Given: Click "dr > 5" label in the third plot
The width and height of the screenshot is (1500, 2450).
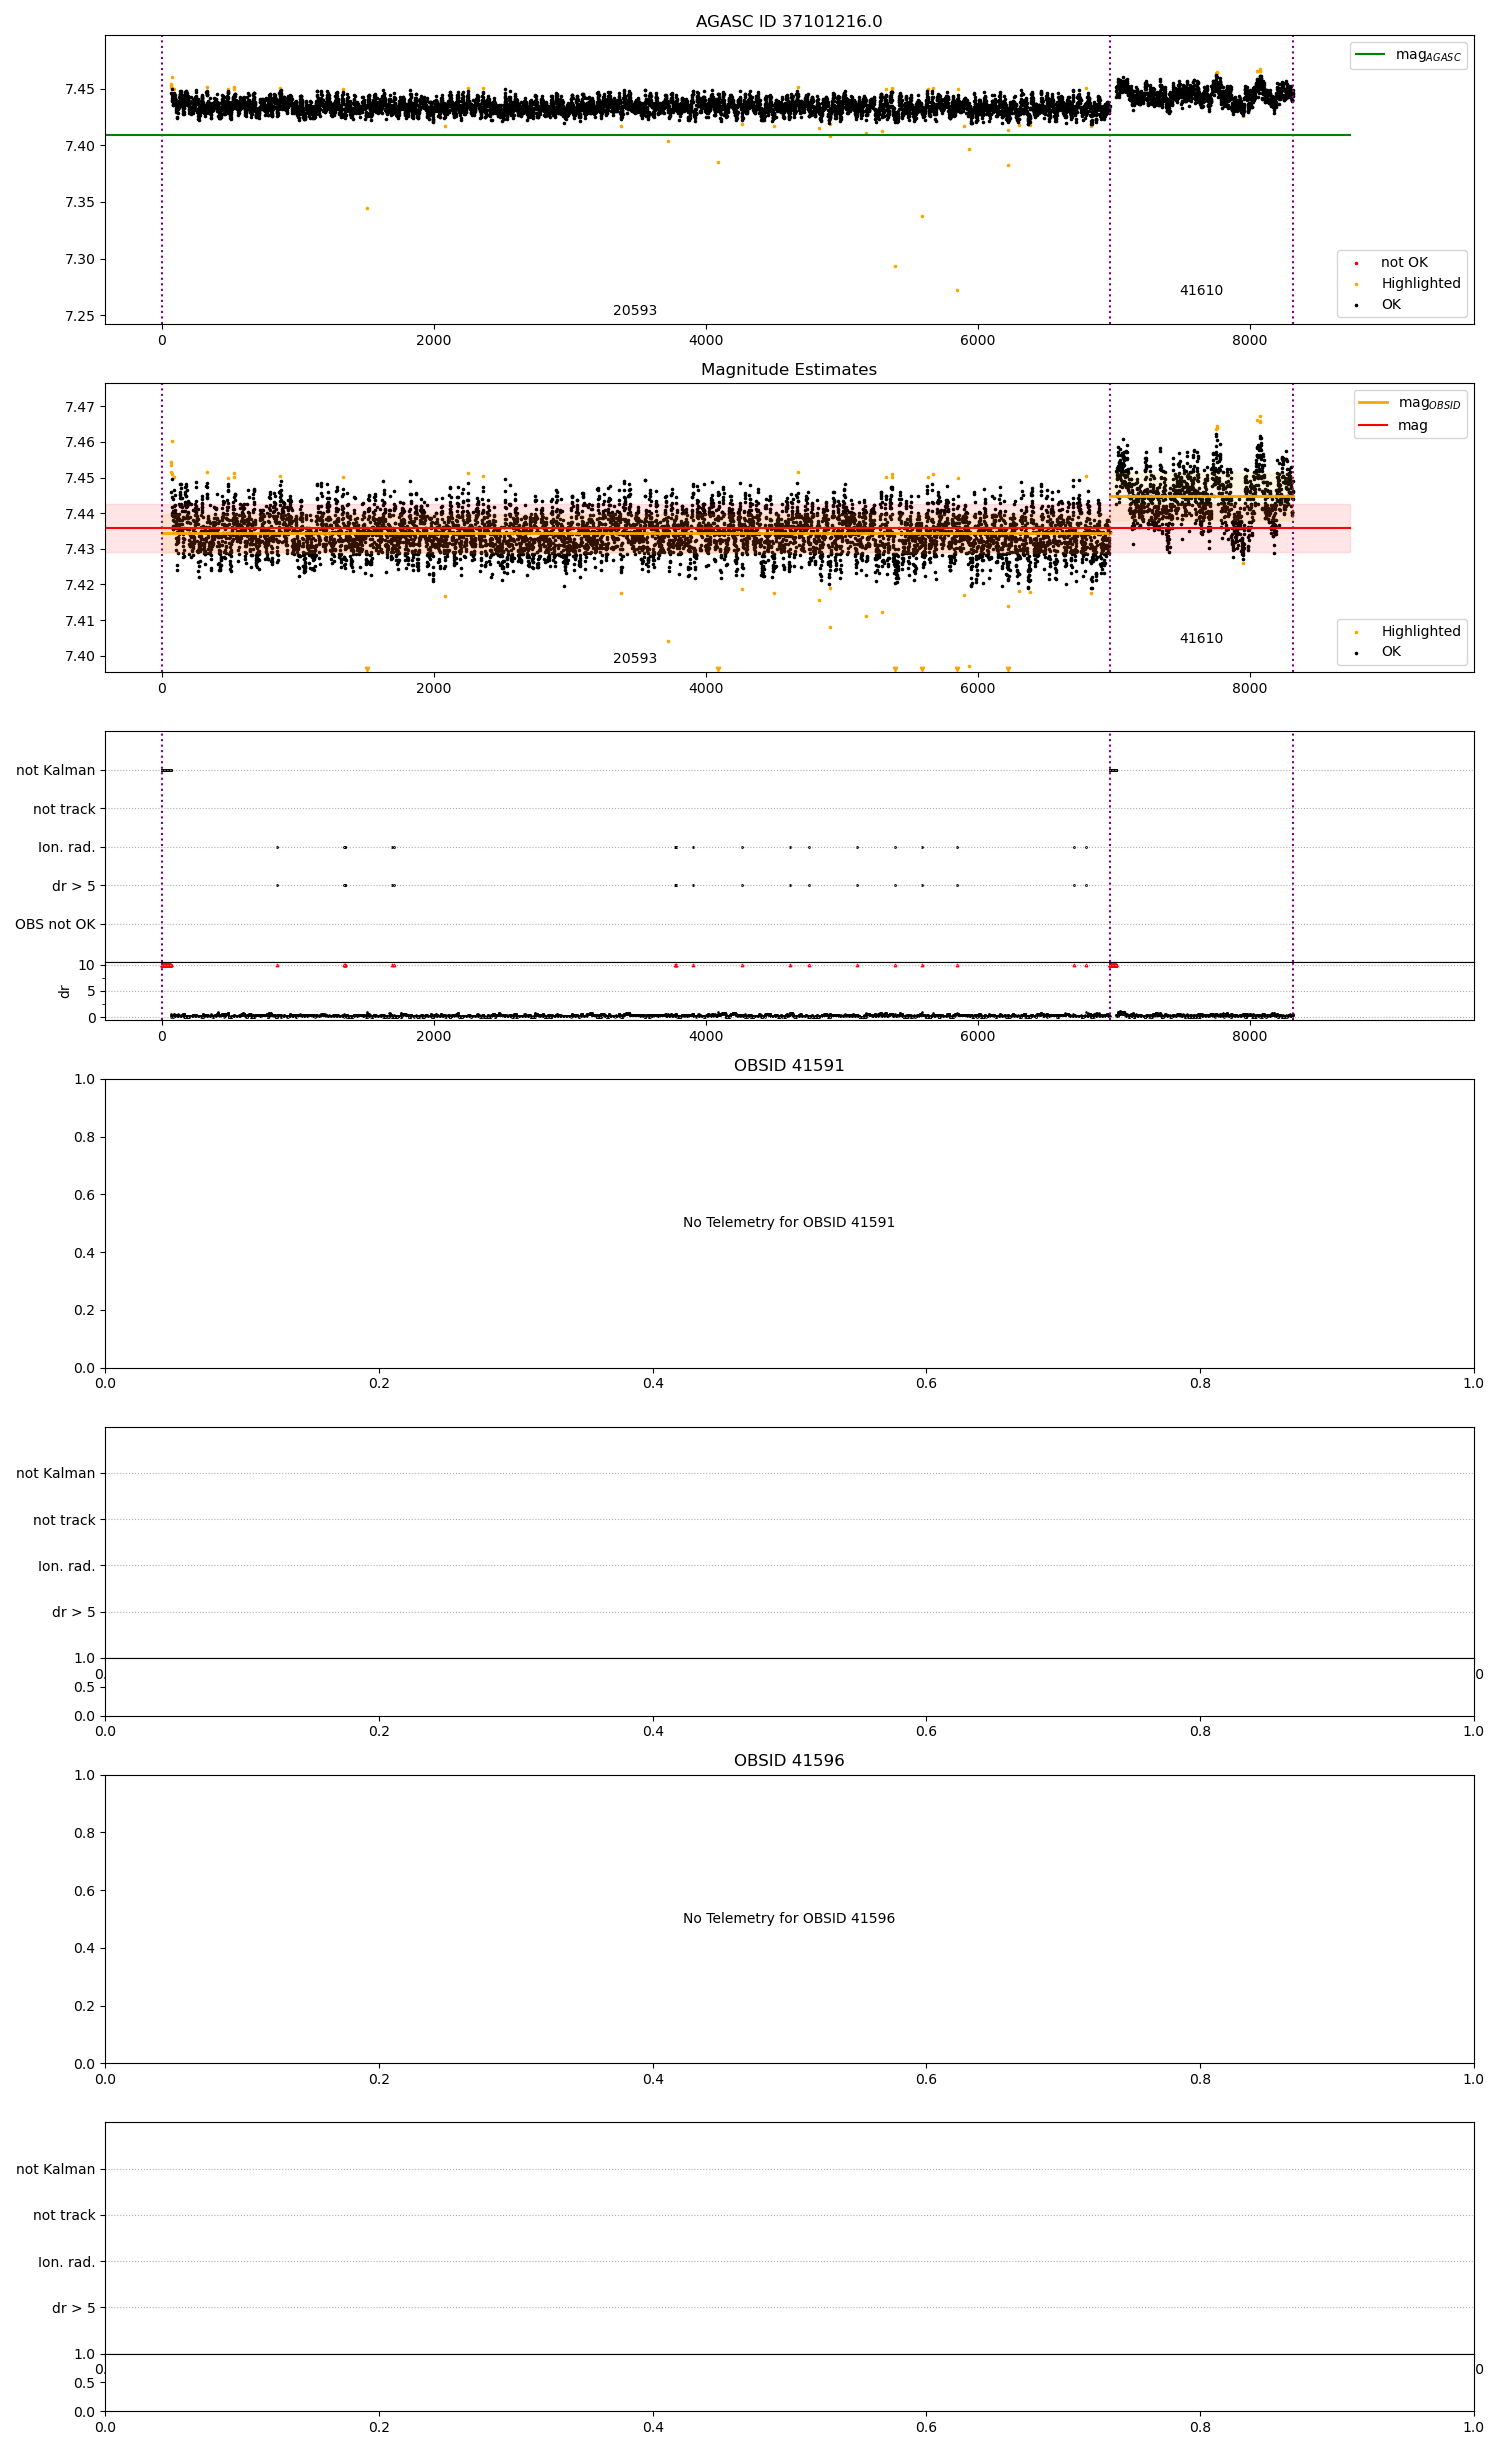Looking at the screenshot, I should click(74, 886).
